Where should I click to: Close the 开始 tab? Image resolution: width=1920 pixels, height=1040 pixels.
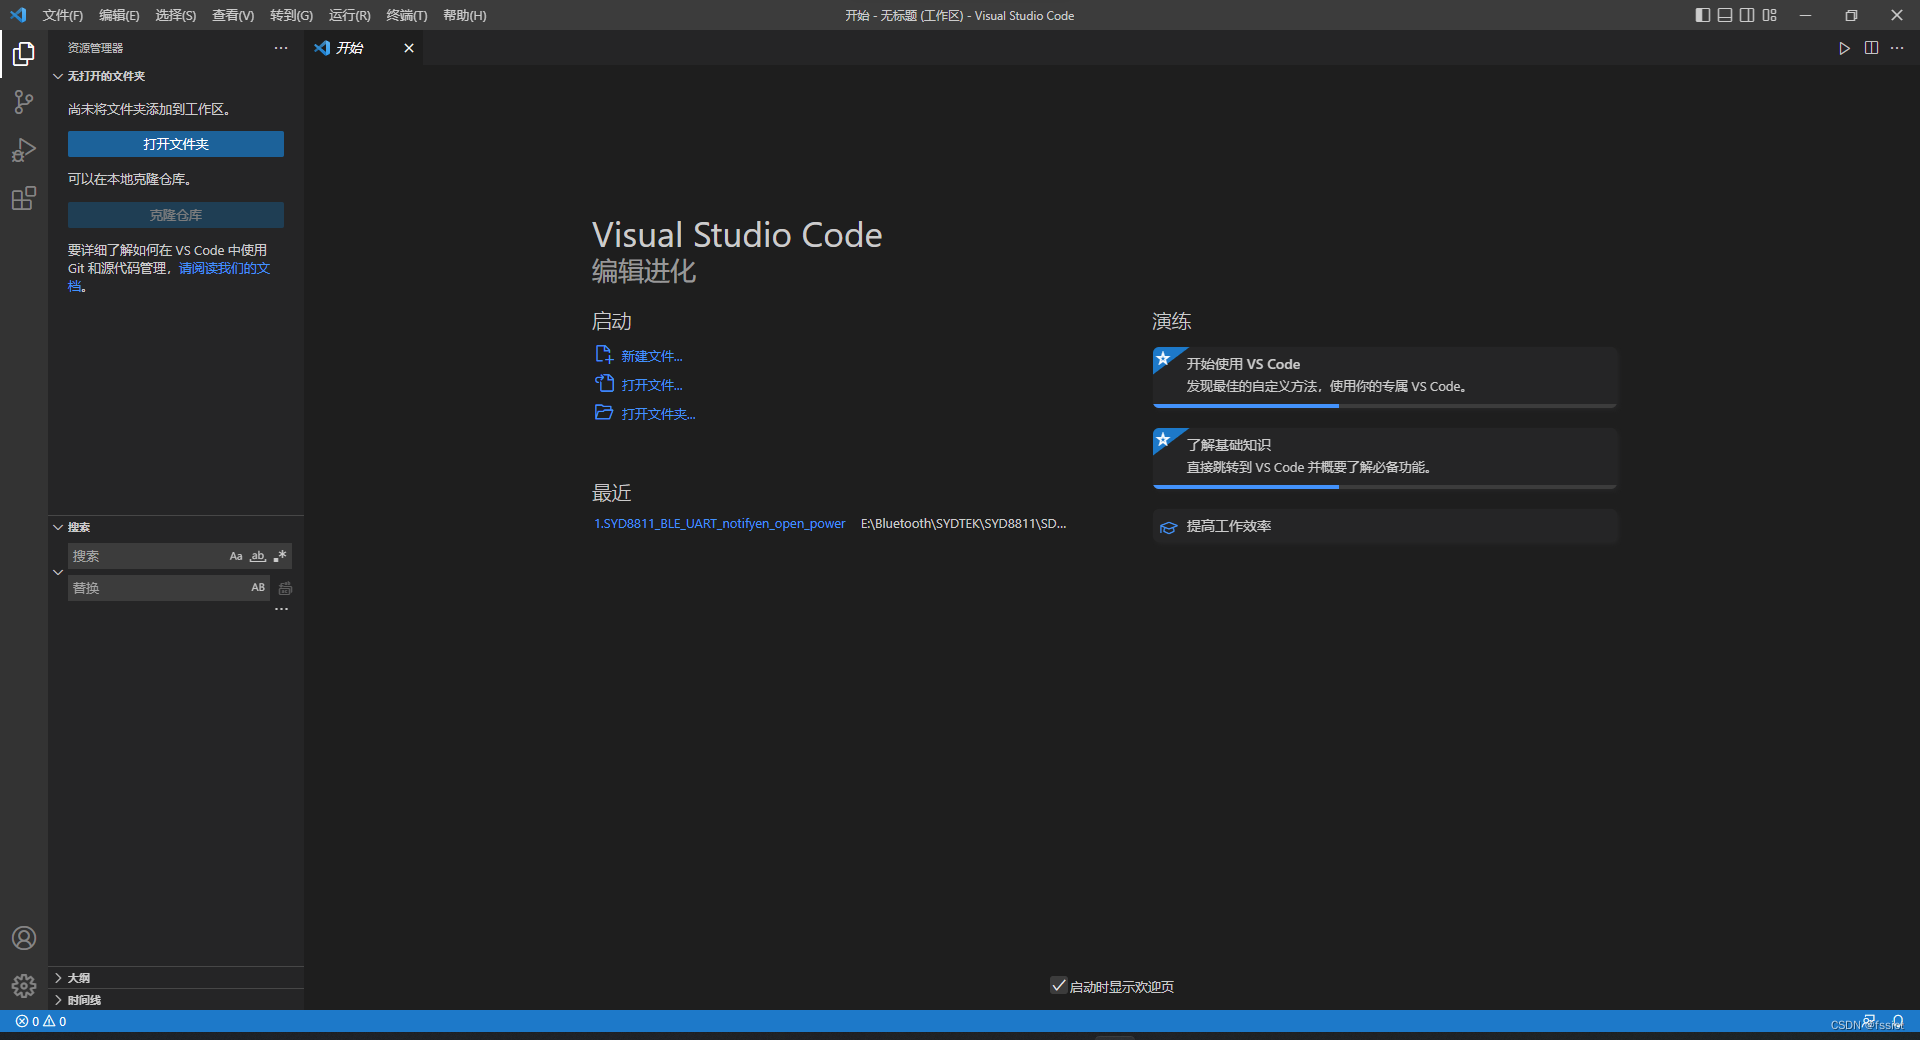[409, 48]
